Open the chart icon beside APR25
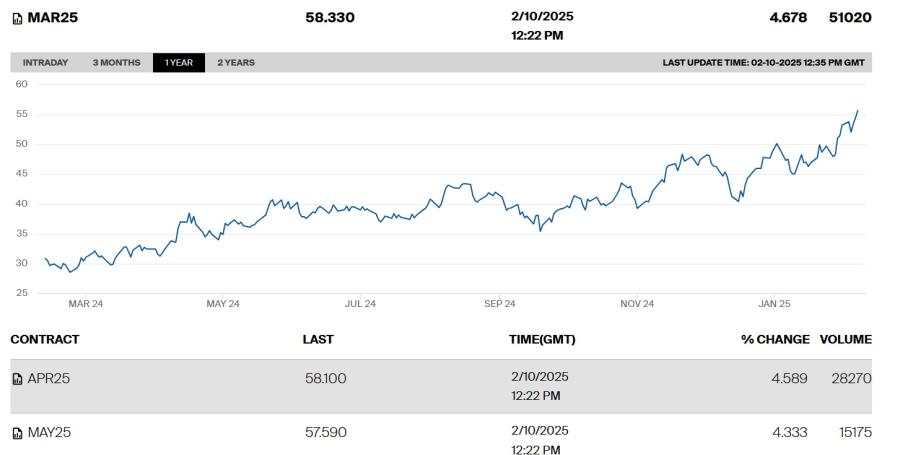Viewport: 900px width, 455px height. [17, 379]
